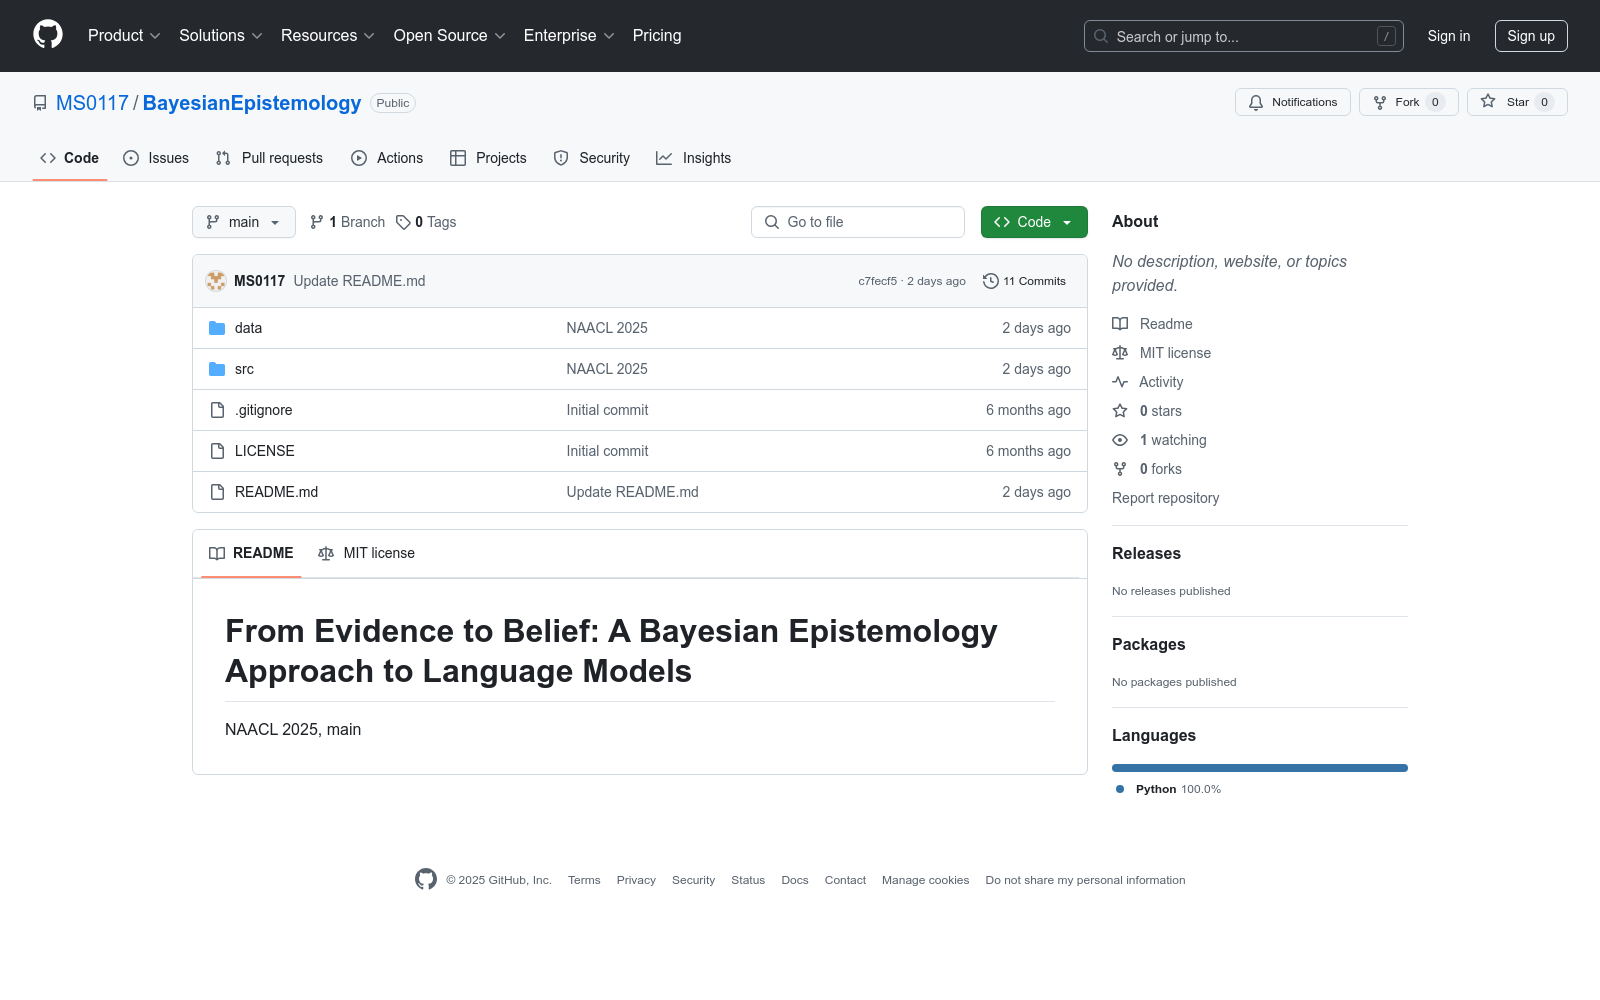This screenshot has height=1000, width=1600.
Task: Expand the Enterprise menu
Action: pos(569,35)
